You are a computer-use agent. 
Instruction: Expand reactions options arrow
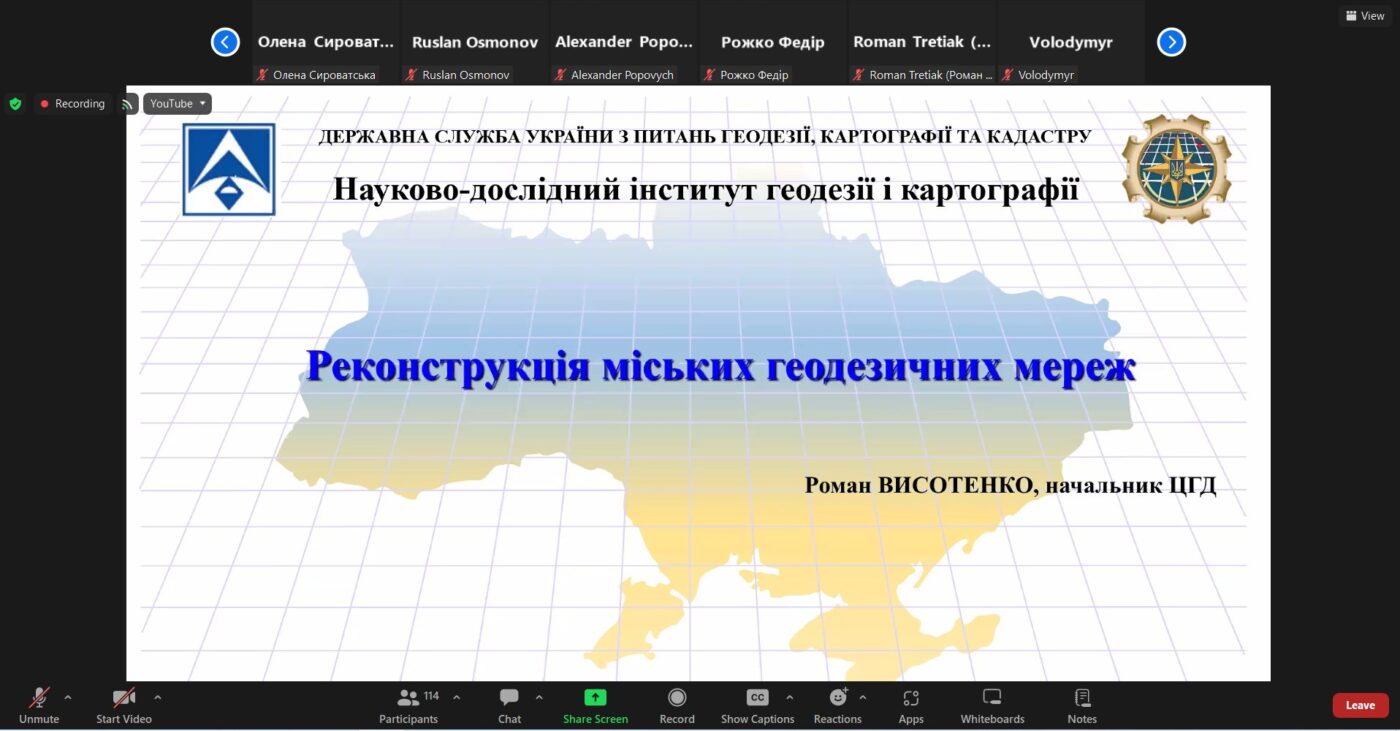click(863, 698)
